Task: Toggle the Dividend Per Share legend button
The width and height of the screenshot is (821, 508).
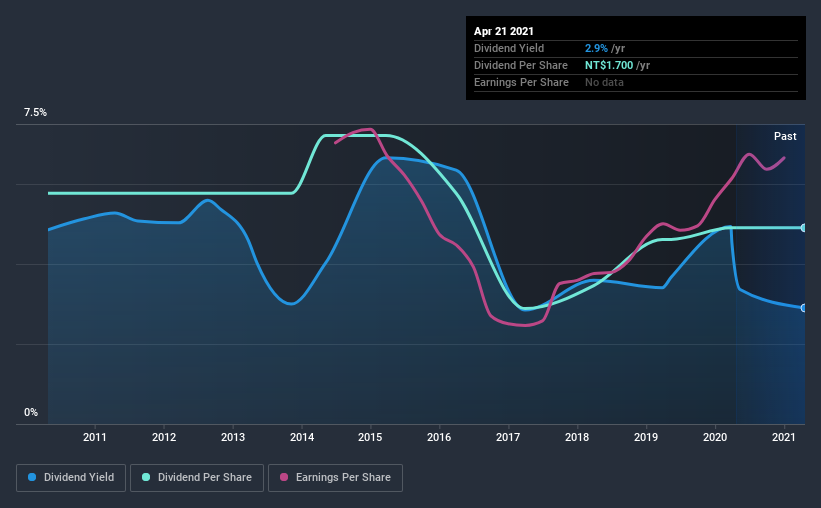Action: (197, 478)
